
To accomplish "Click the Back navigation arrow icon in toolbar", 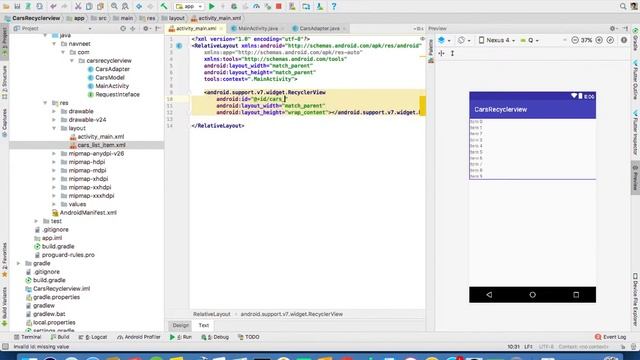I will [x=139, y=7].
